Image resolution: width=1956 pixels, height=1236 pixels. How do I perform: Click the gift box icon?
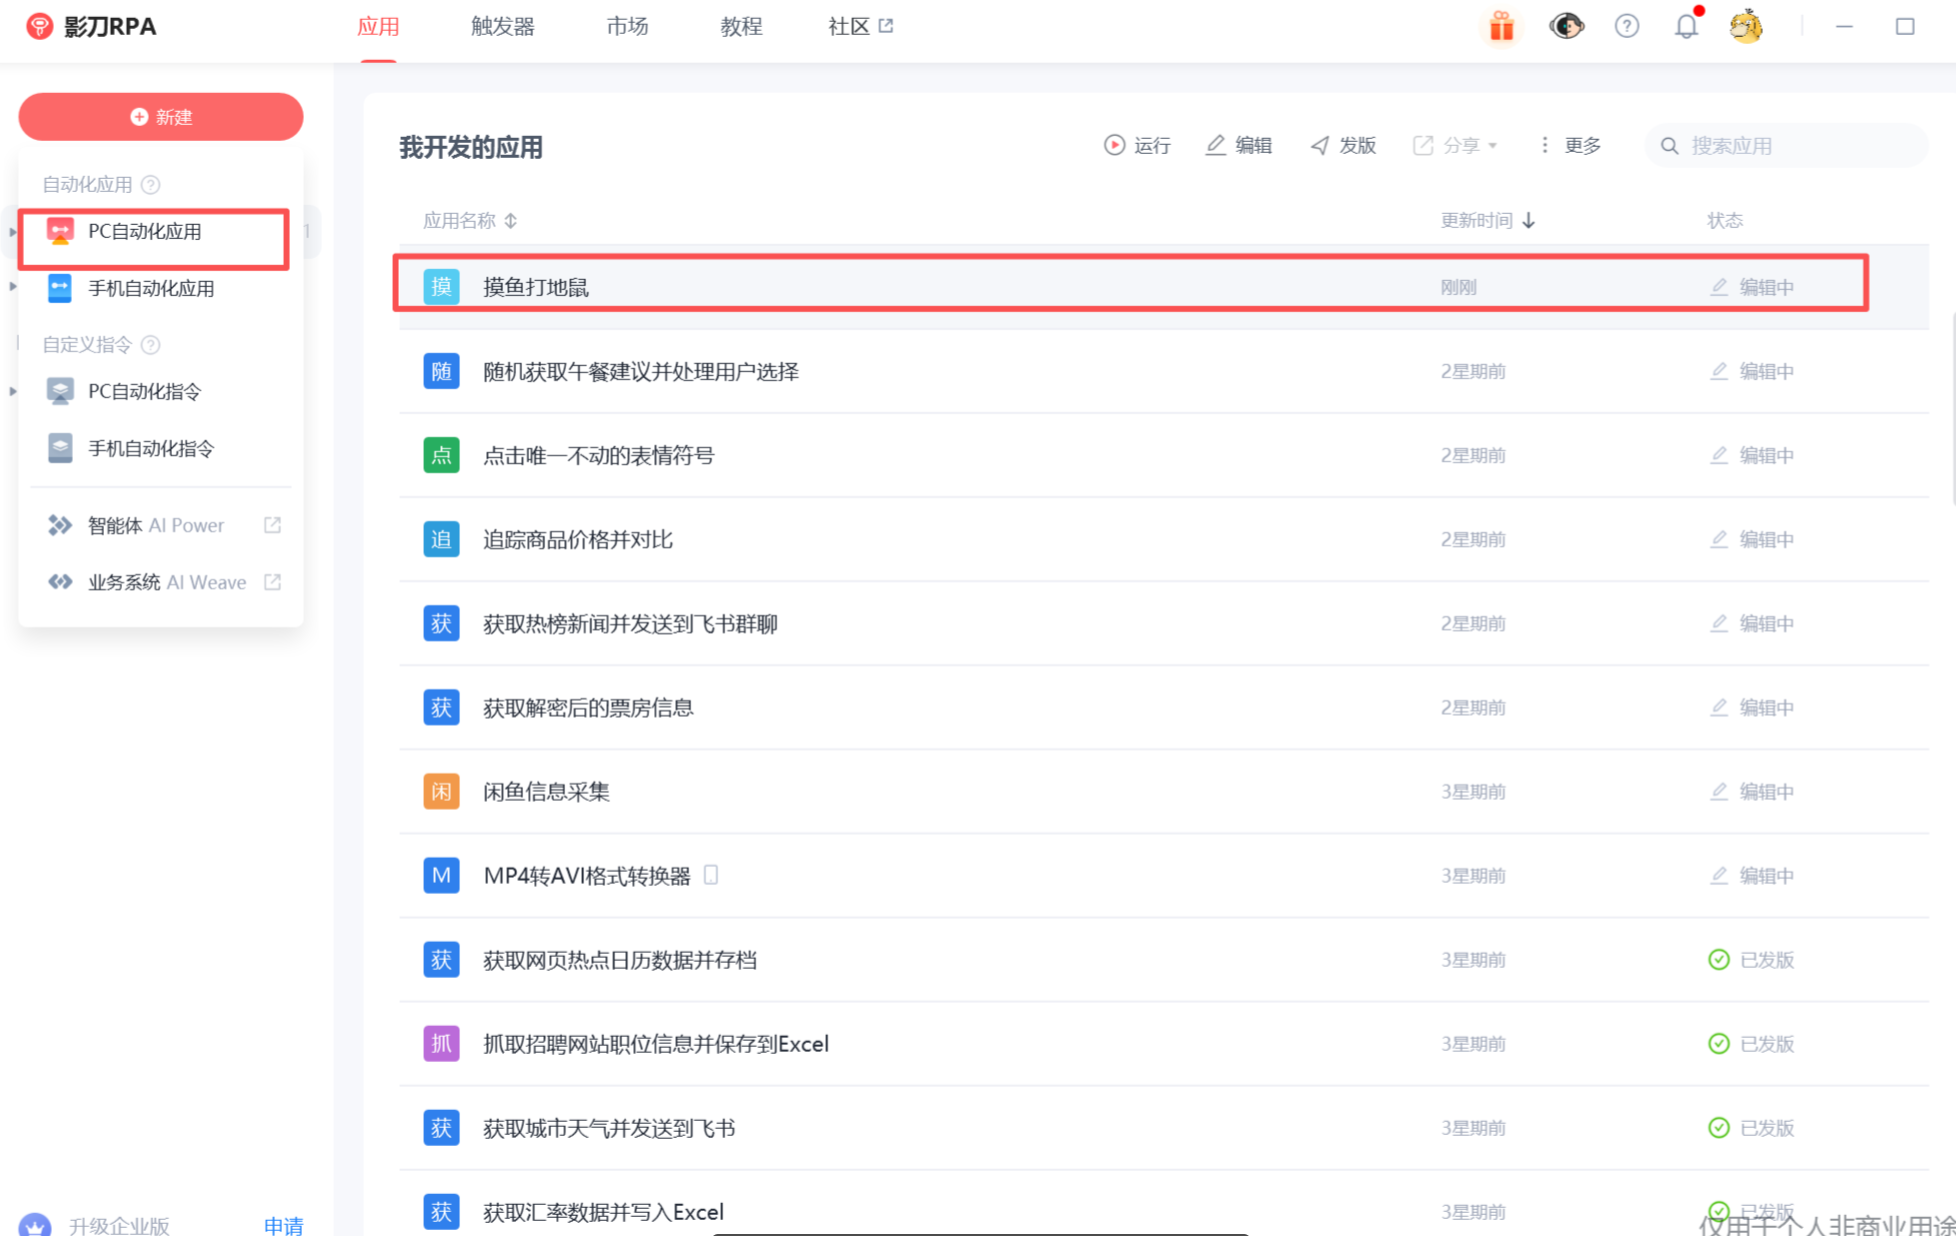pyautogui.click(x=1501, y=27)
